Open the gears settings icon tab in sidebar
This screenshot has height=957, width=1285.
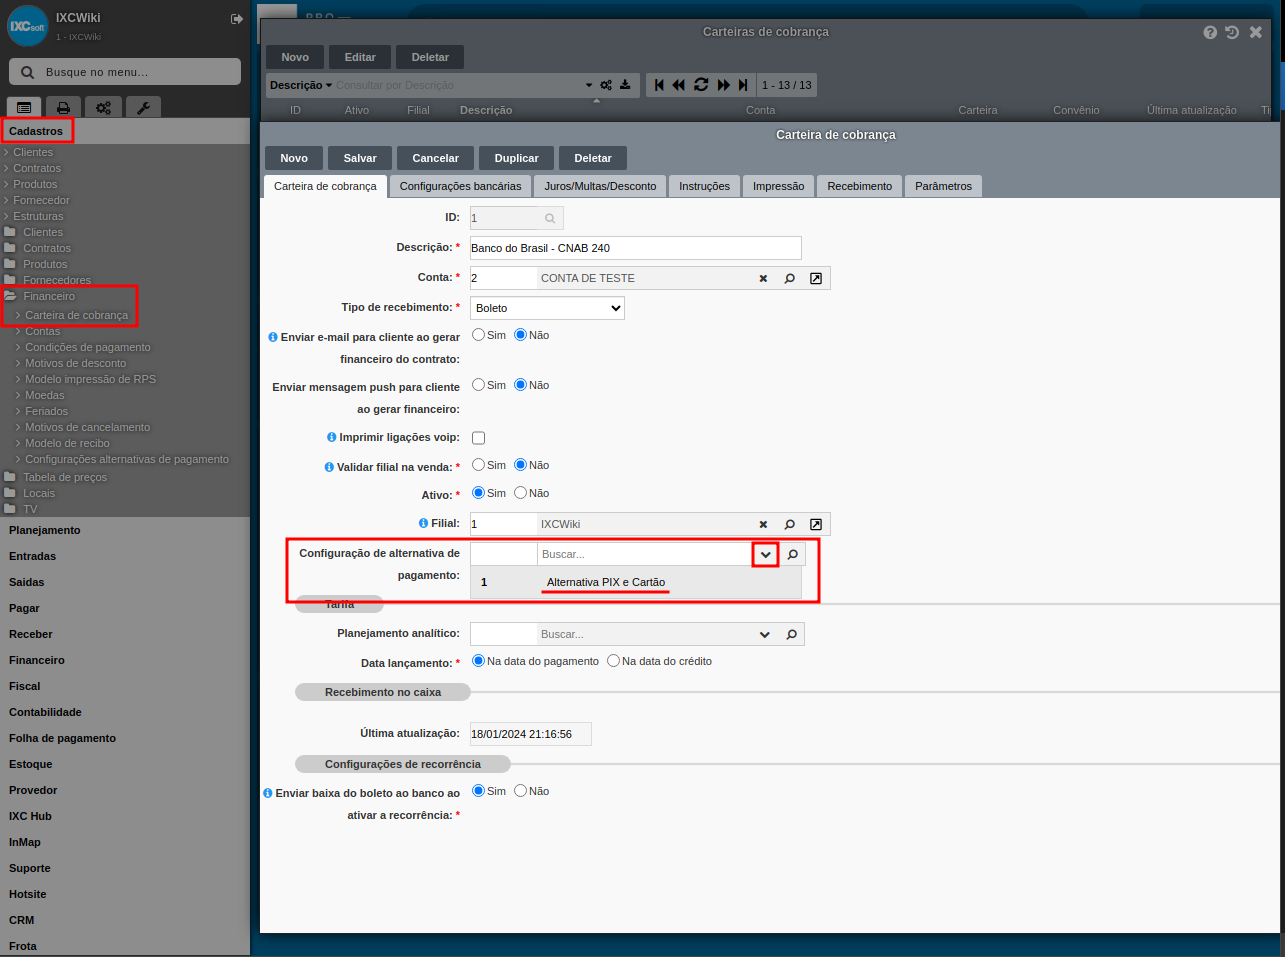[x=103, y=107]
